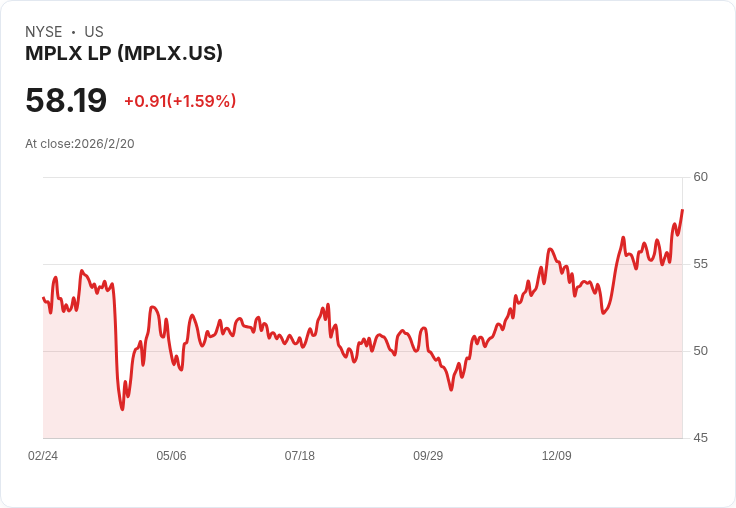Viewport: 736px width, 508px height.
Task: Click the July spike near 07/18
Action: [x=328, y=305]
